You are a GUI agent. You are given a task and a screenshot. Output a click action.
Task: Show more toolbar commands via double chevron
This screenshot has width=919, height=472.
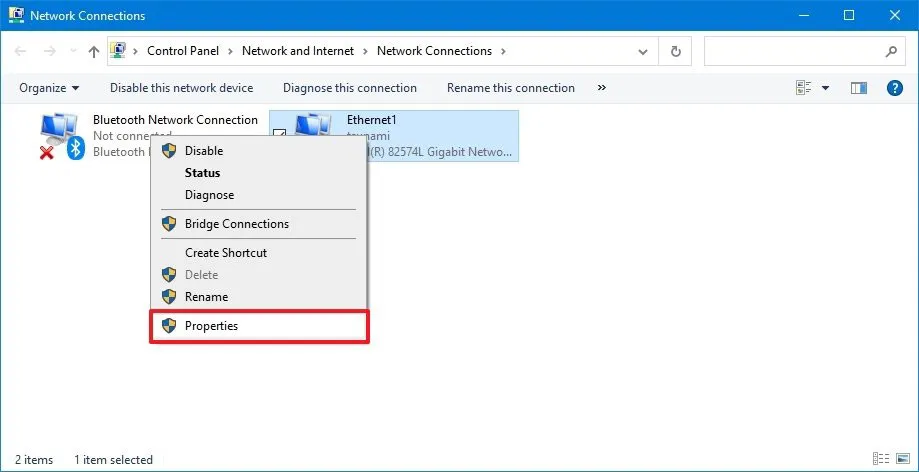pos(601,88)
